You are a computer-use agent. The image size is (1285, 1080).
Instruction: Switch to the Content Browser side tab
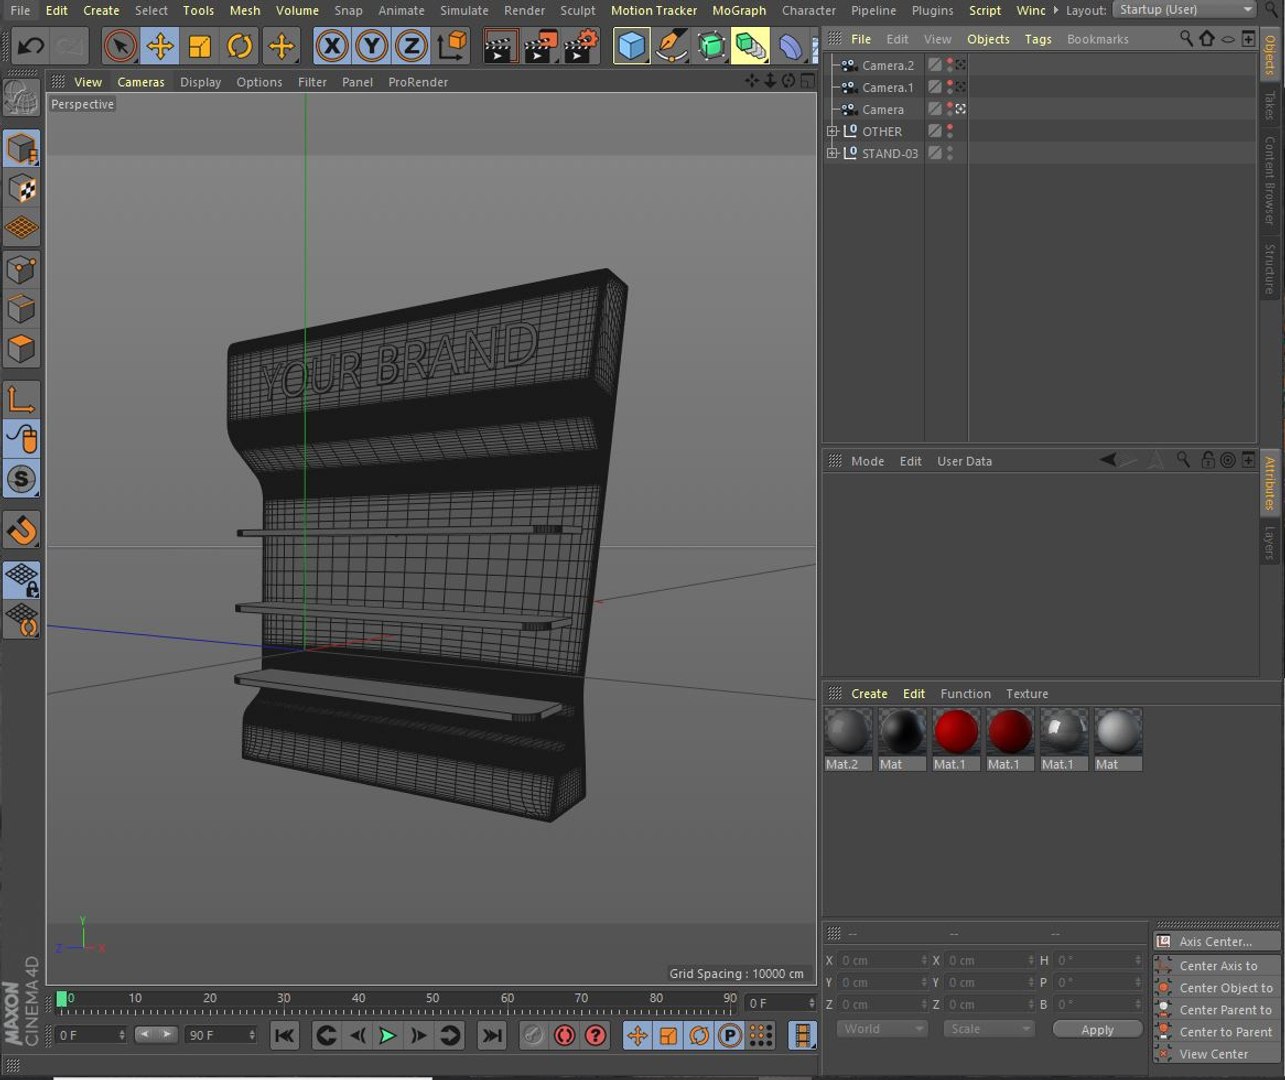[x=1270, y=180]
